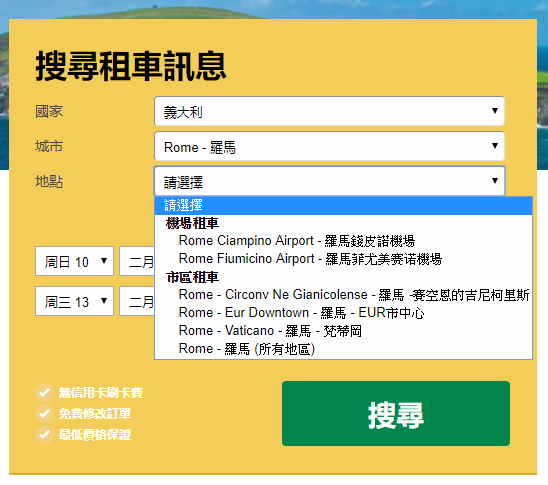The image size is (548, 485).
Task: Open return month dropdown next to 周三 13
Action: point(137,301)
